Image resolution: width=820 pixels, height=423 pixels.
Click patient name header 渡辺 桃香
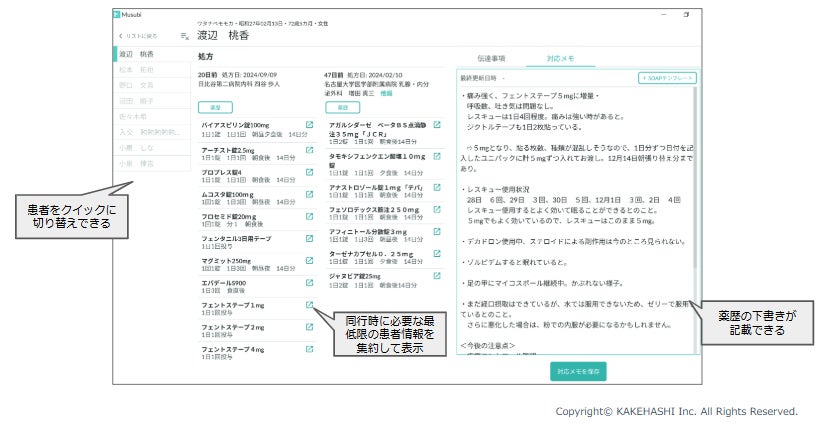223,36
